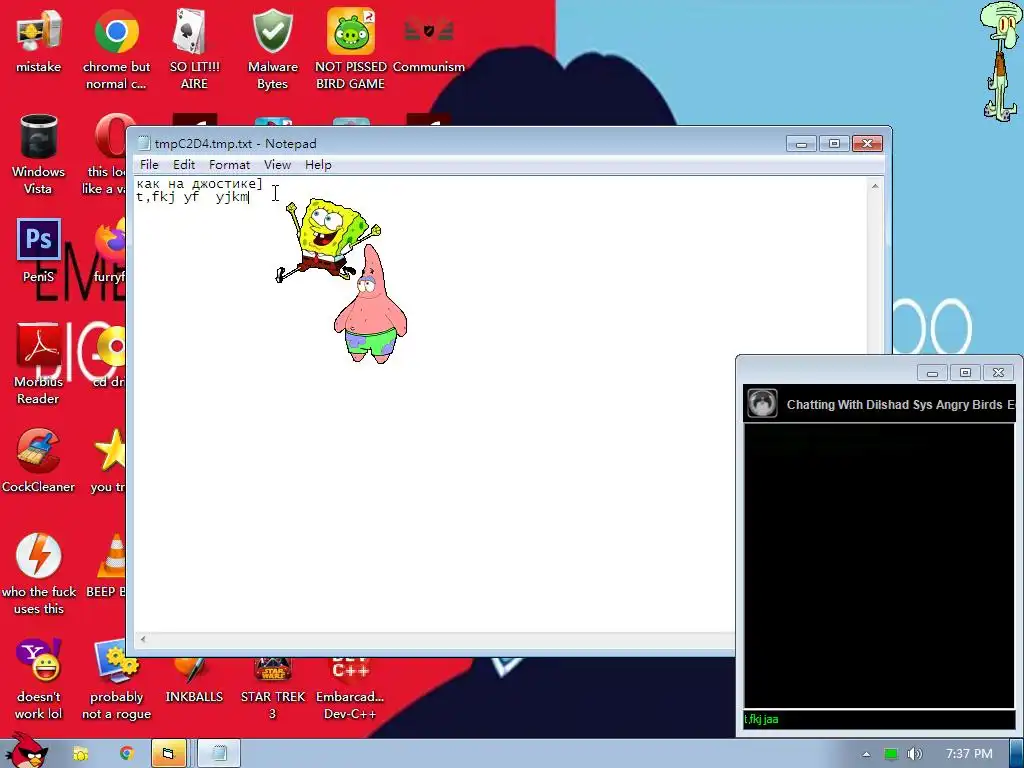
Task: Launch the 'BEEP B' VLC cone icon
Action: click(106, 566)
